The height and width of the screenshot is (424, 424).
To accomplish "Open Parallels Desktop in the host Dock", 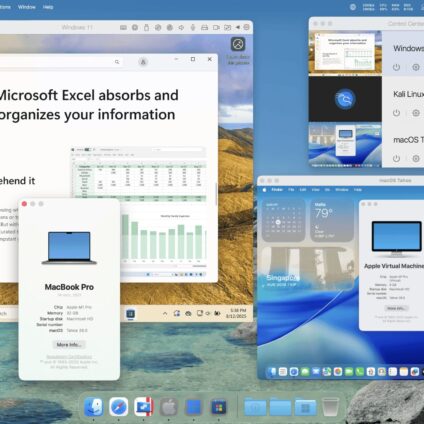I will (x=144, y=407).
